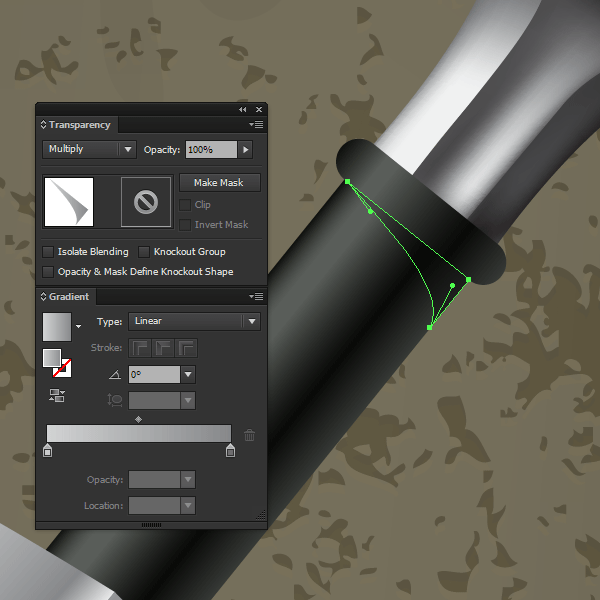Click the gradient slider bar
The width and height of the screenshot is (600, 600).
(139, 434)
